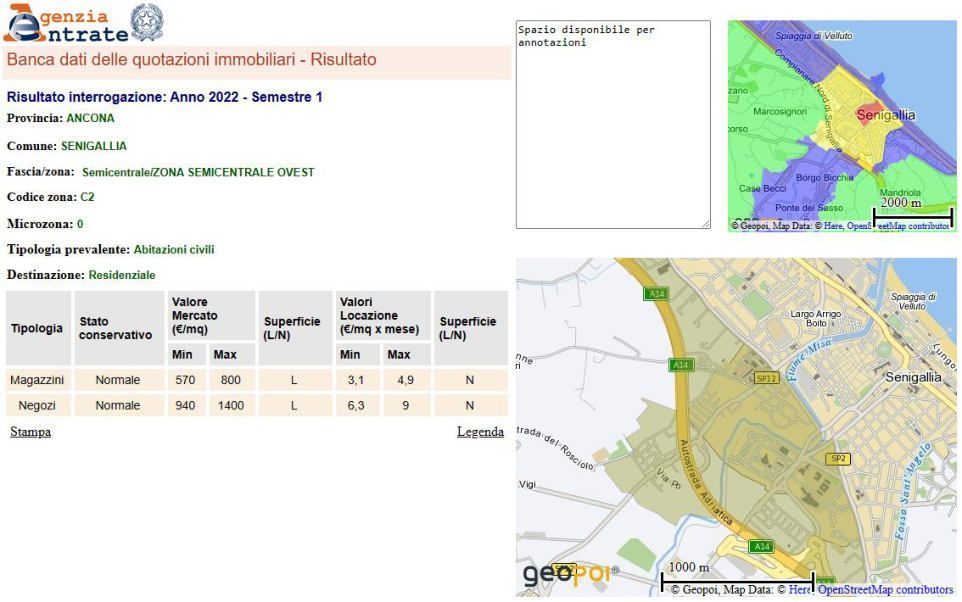Image resolution: width=962 pixels, height=602 pixels.
Task: Click Magazzini rental maximum 4,9
Action: tap(406, 380)
